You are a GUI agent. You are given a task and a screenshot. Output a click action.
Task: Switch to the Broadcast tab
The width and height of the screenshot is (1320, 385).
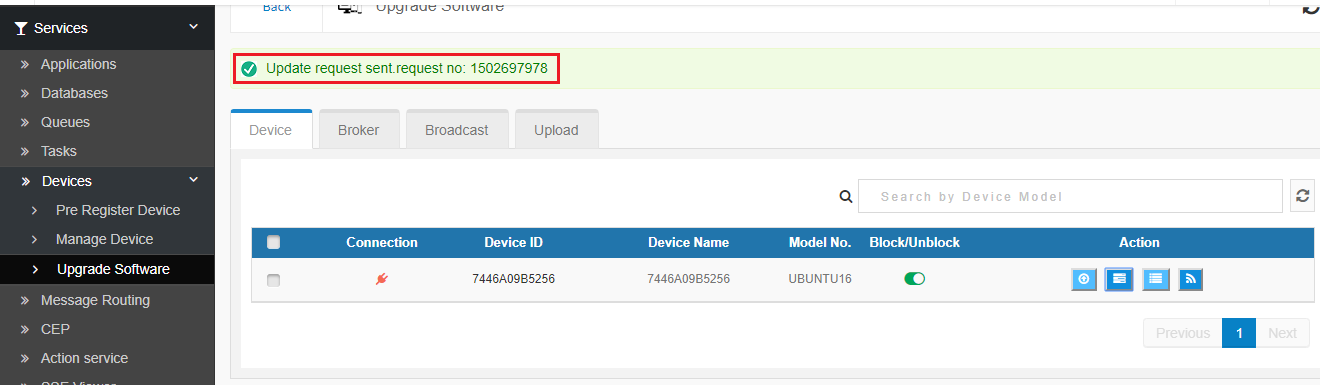pos(457,130)
